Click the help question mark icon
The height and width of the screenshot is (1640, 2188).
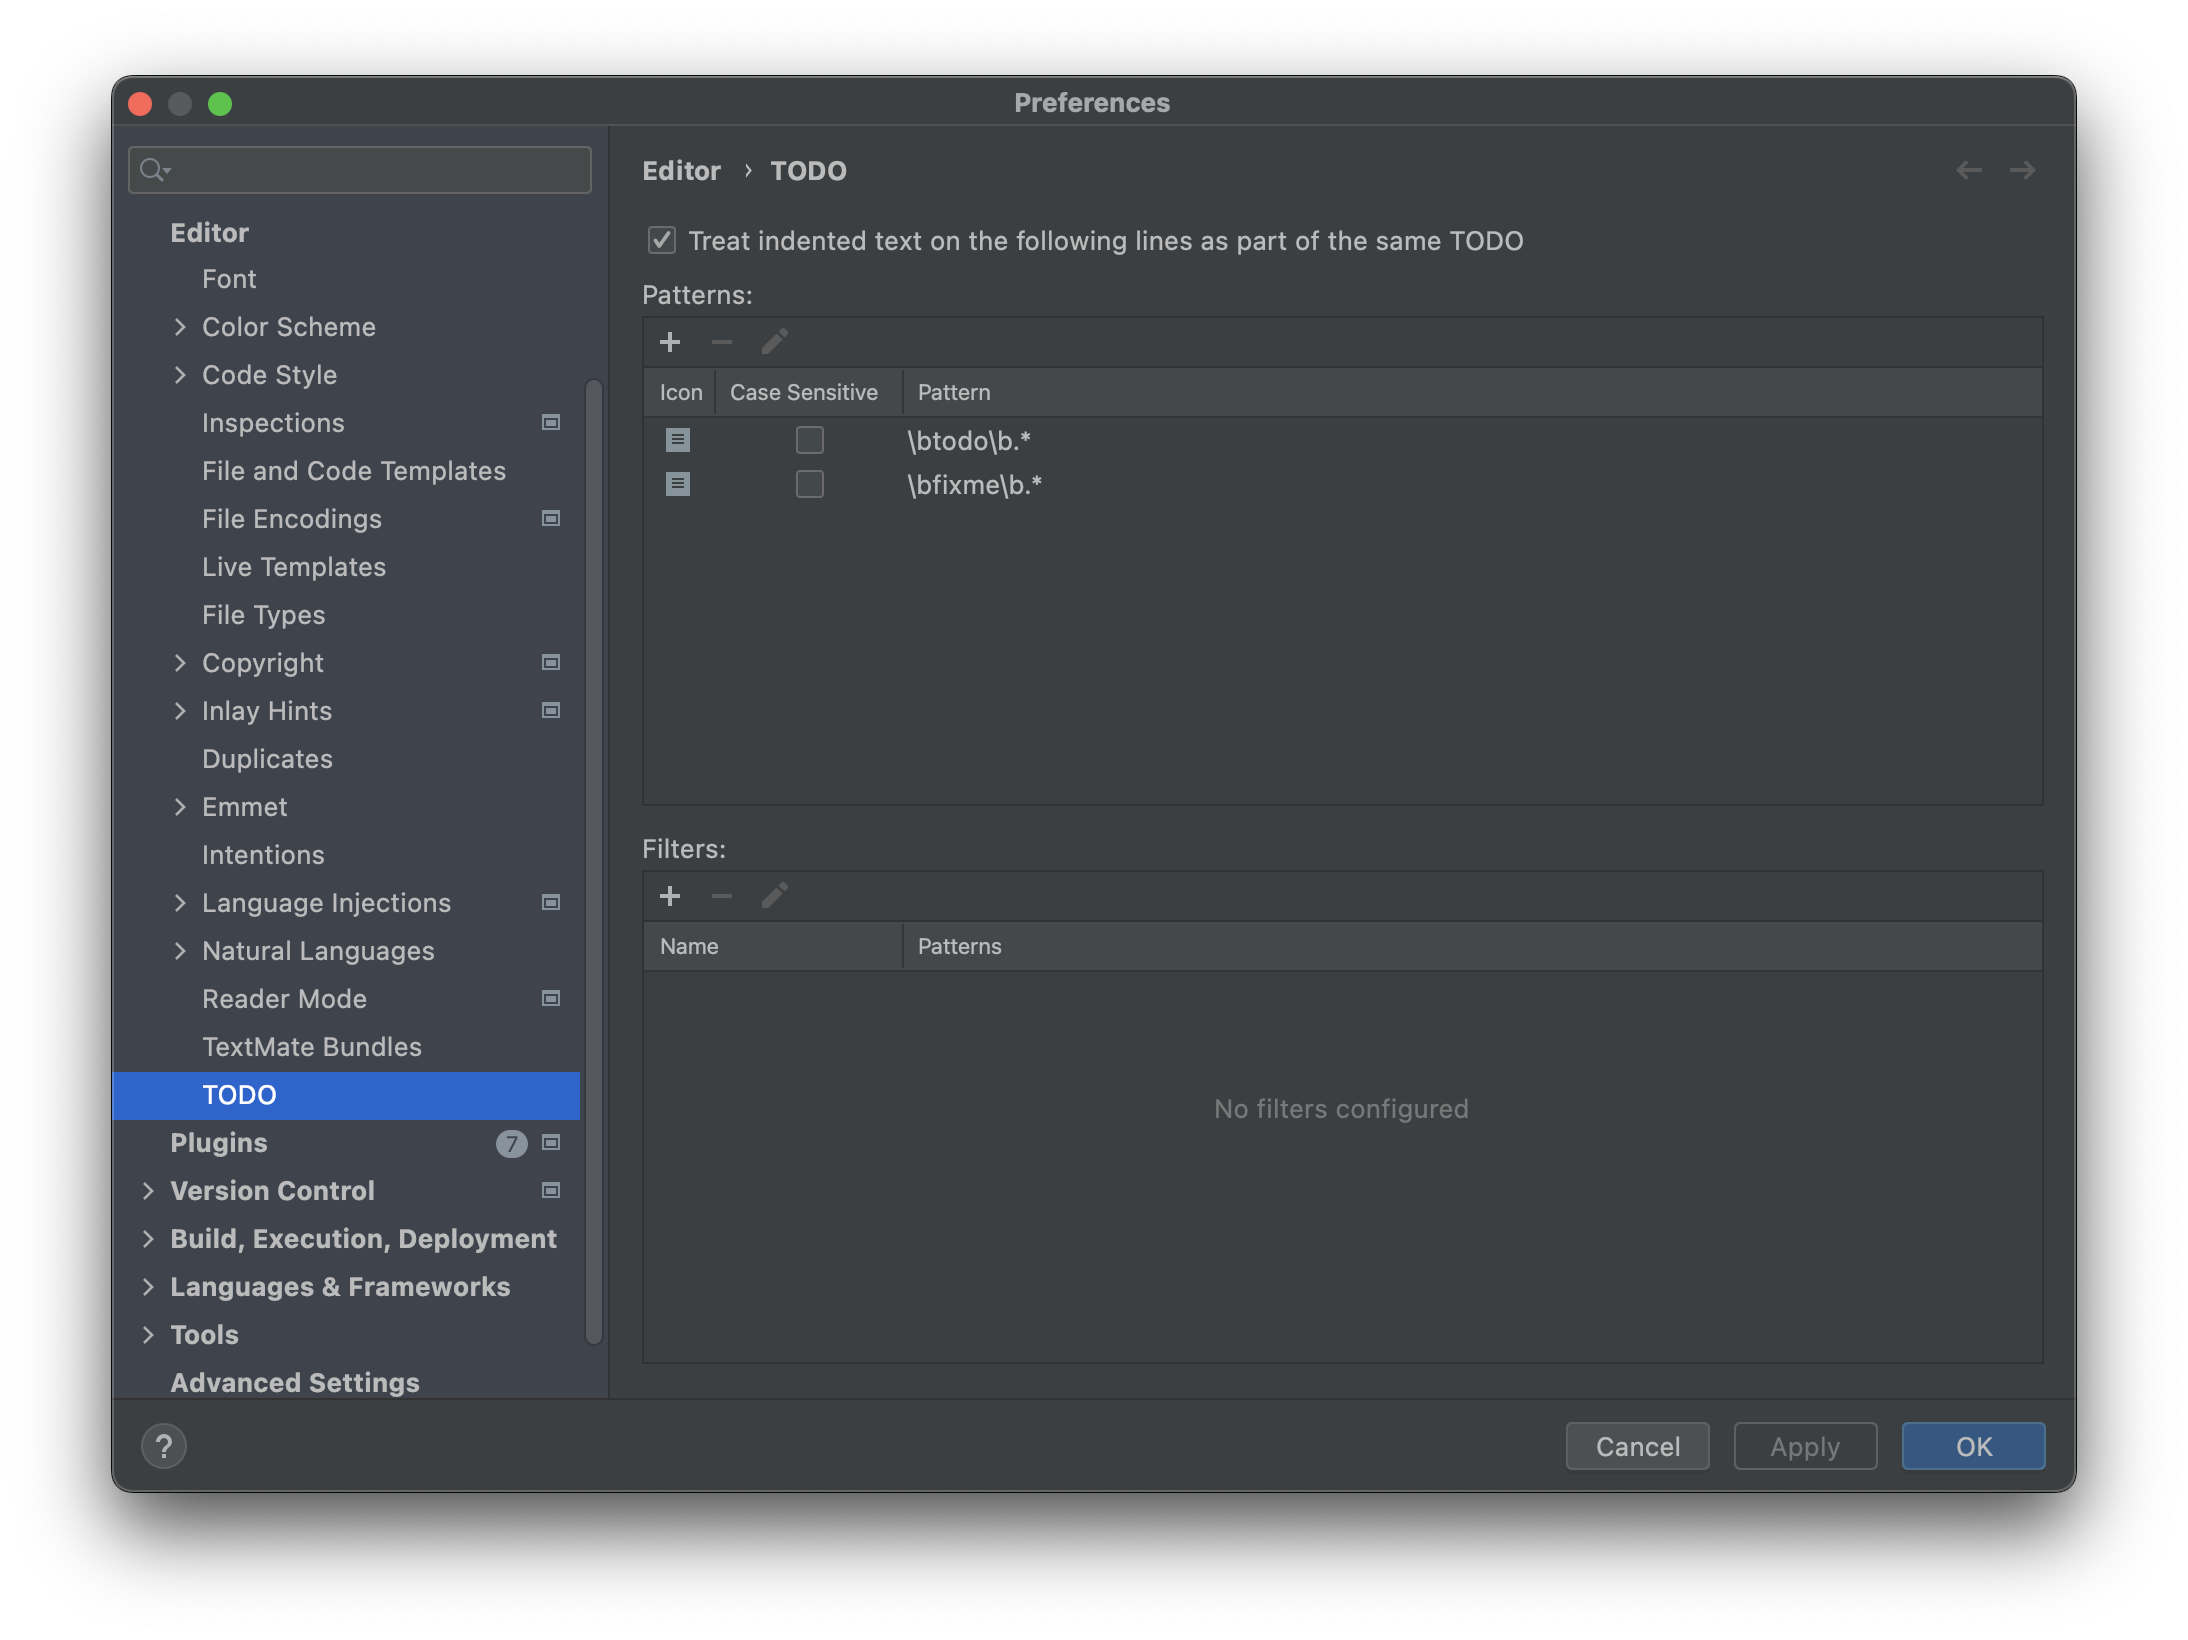(164, 1446)
